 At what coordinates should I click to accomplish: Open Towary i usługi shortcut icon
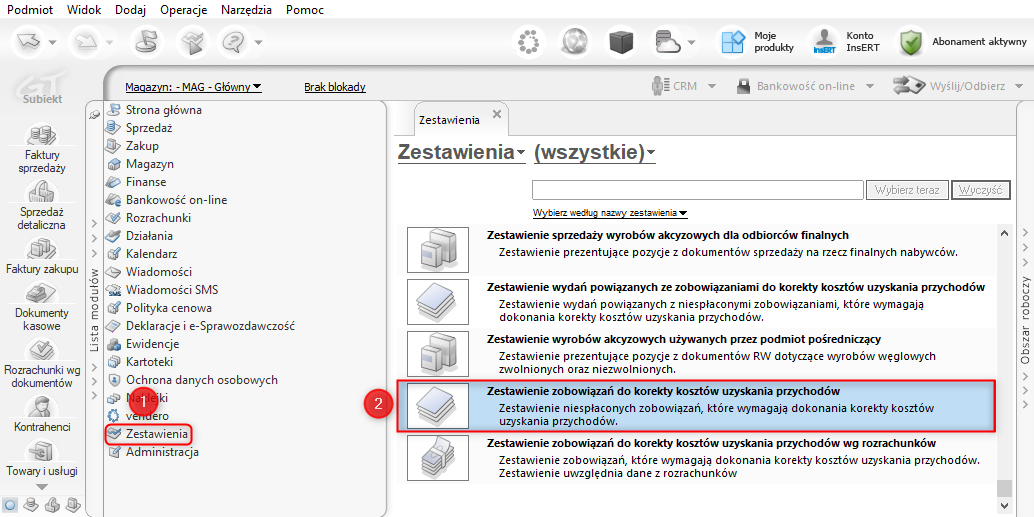42,452
